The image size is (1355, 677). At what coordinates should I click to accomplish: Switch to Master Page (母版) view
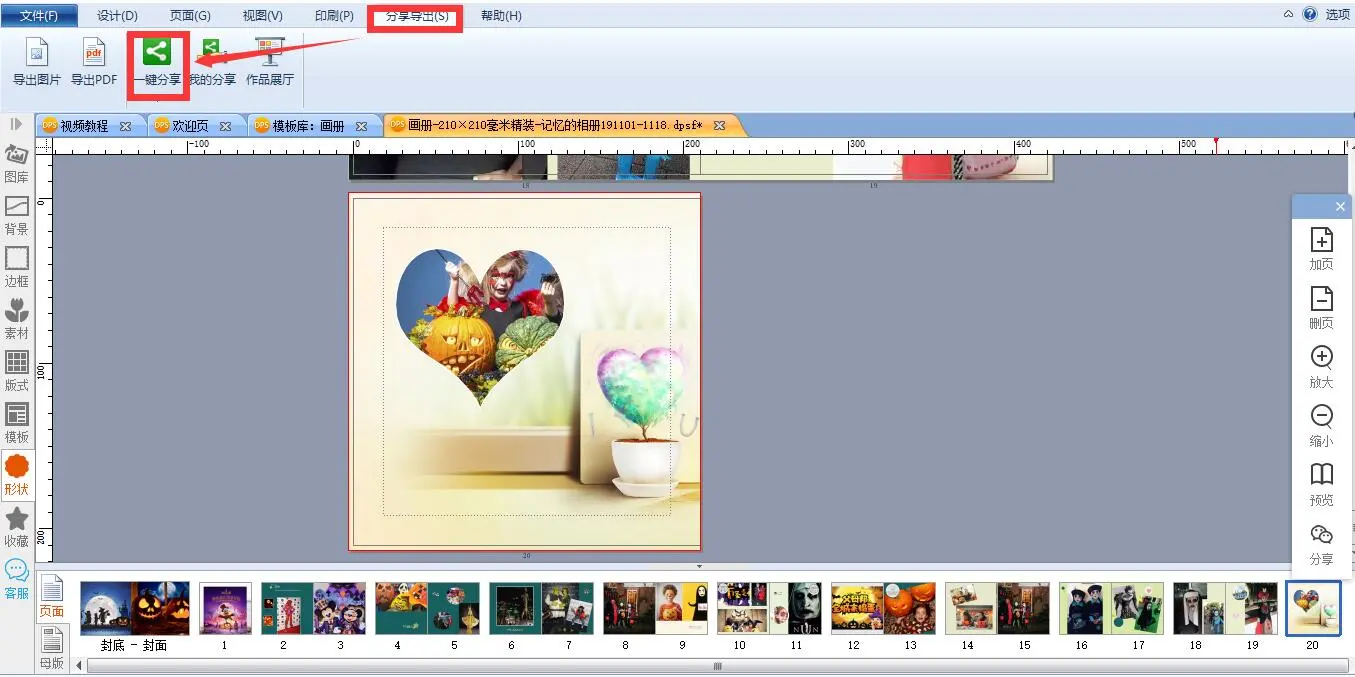tap(52, 648)
